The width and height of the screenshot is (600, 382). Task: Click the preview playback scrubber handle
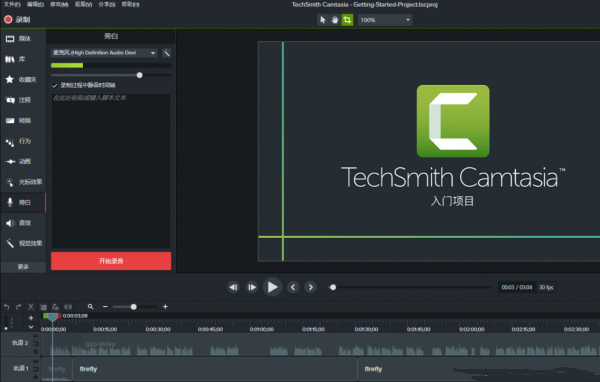pyautogui.click(x=333, y=287)
